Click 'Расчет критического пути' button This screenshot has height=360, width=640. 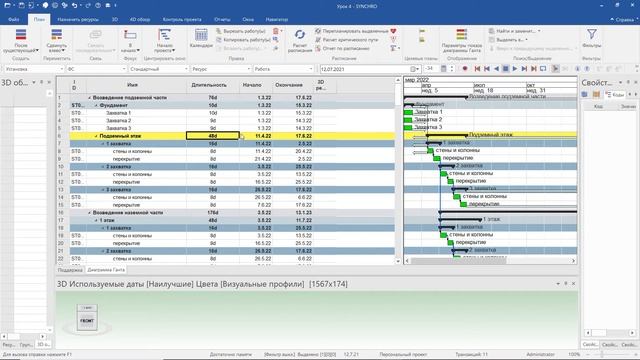347,40
